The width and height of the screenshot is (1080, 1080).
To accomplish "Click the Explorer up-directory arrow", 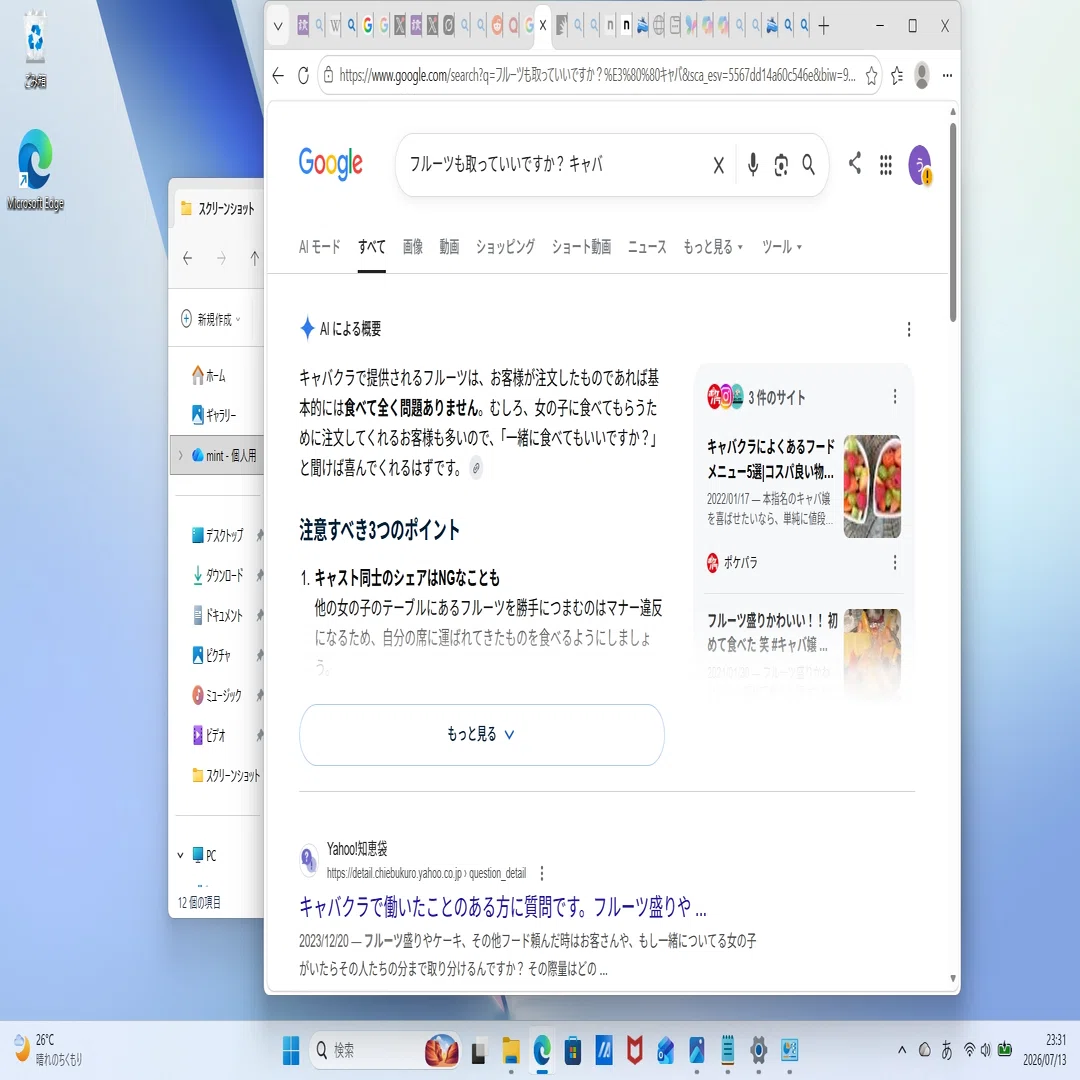I will click(x=255, y=258).
